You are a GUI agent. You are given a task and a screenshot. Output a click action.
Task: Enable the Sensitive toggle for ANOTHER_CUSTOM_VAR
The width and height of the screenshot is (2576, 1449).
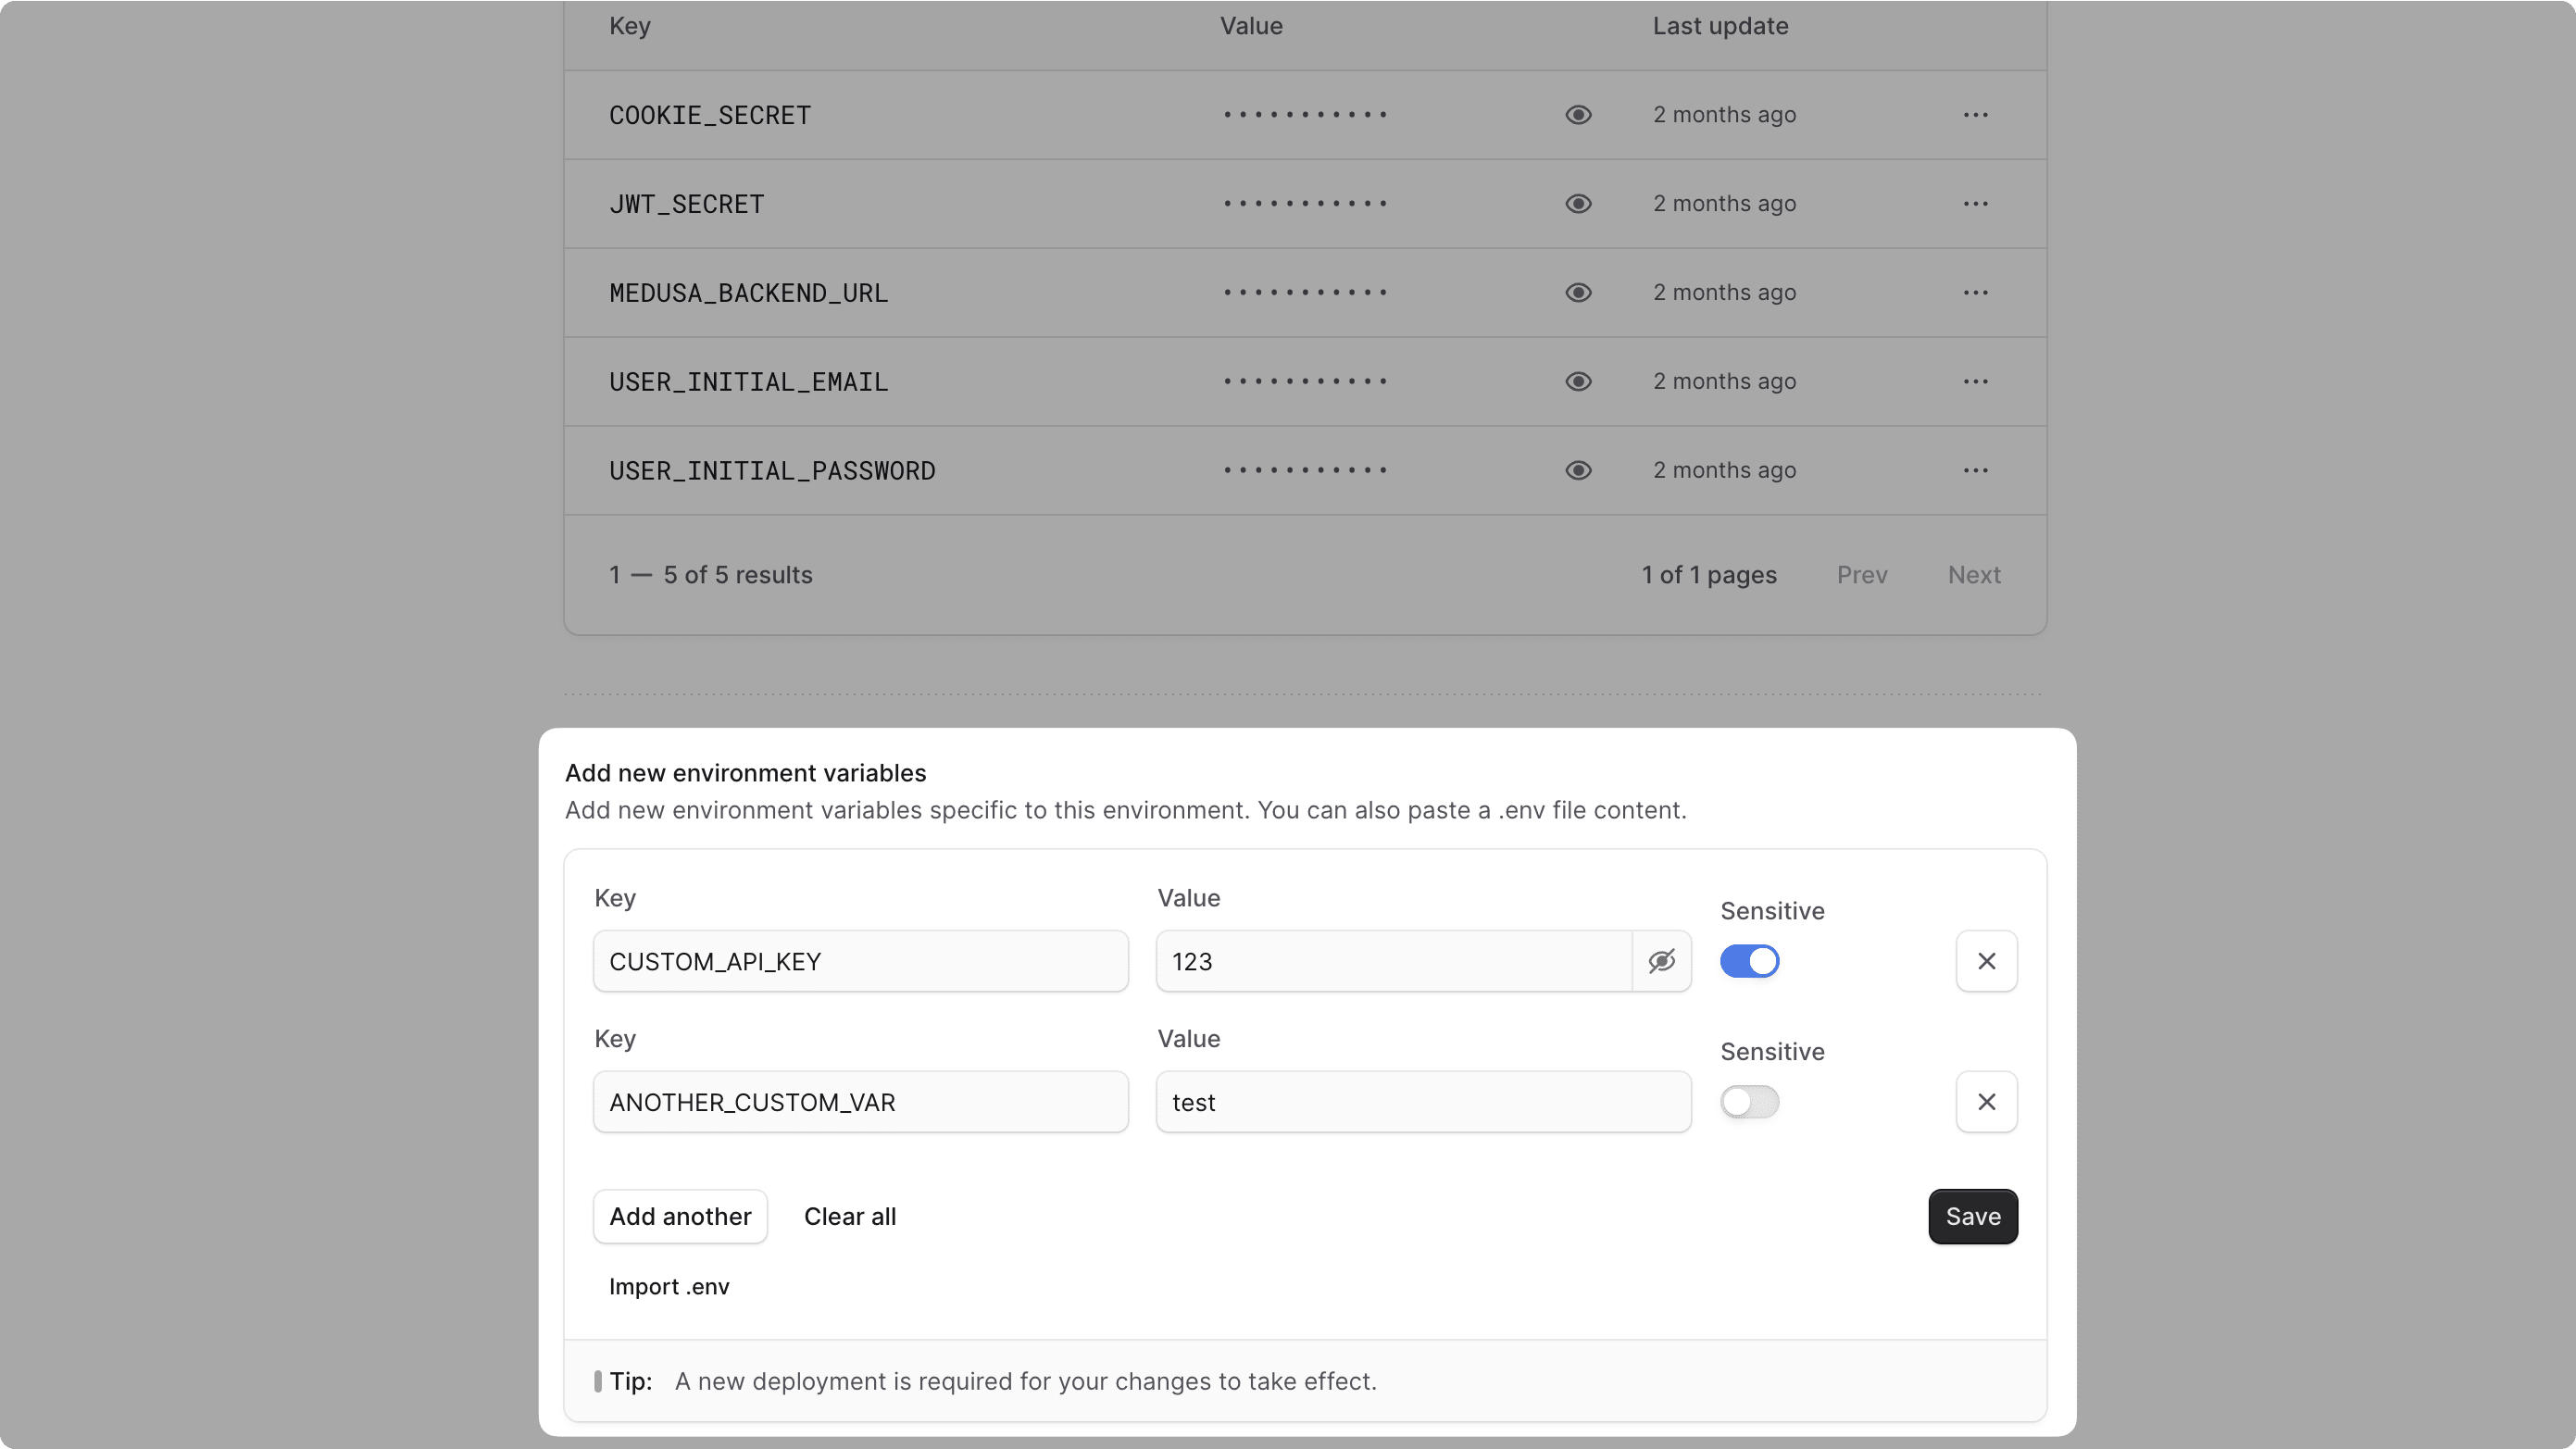coord(1749,1101)
